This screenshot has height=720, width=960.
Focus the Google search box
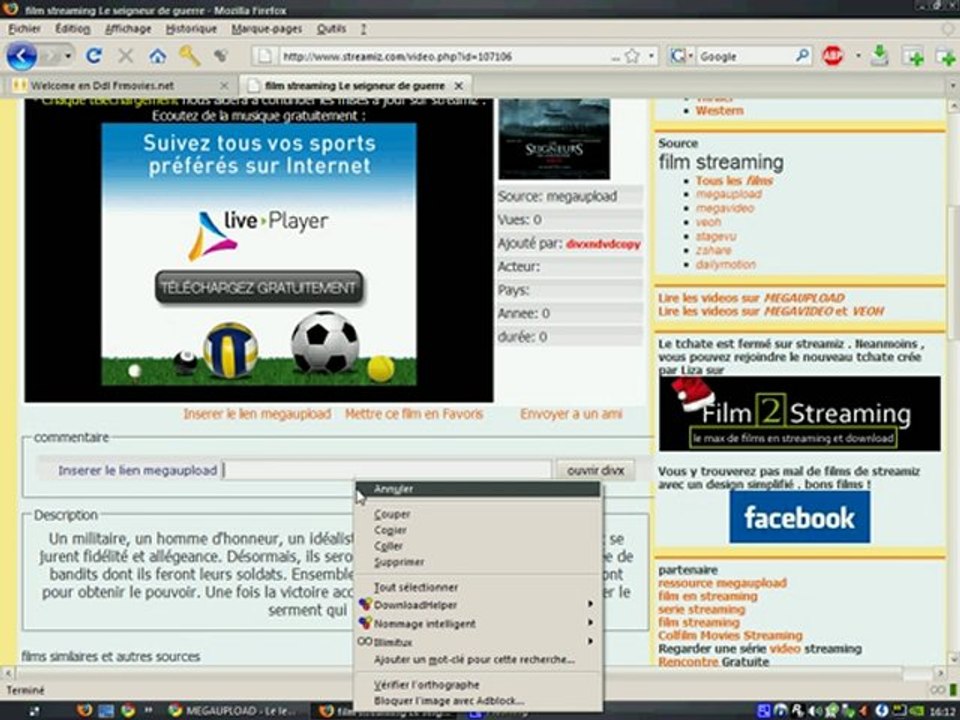[x=746, y=56]
